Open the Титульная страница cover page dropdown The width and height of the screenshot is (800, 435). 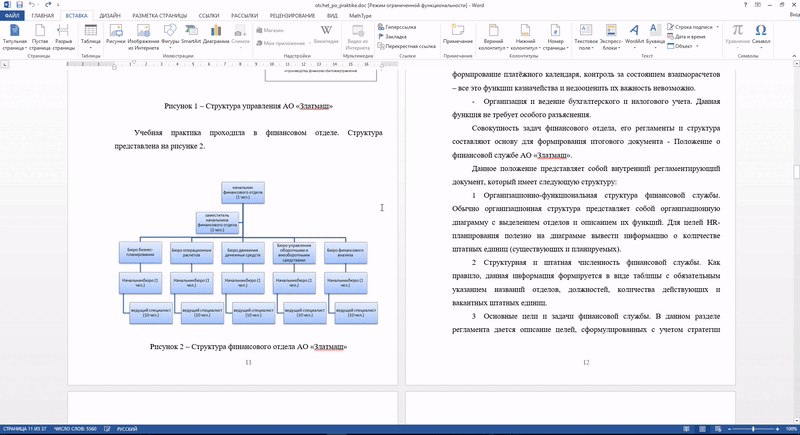coord(14,37)
